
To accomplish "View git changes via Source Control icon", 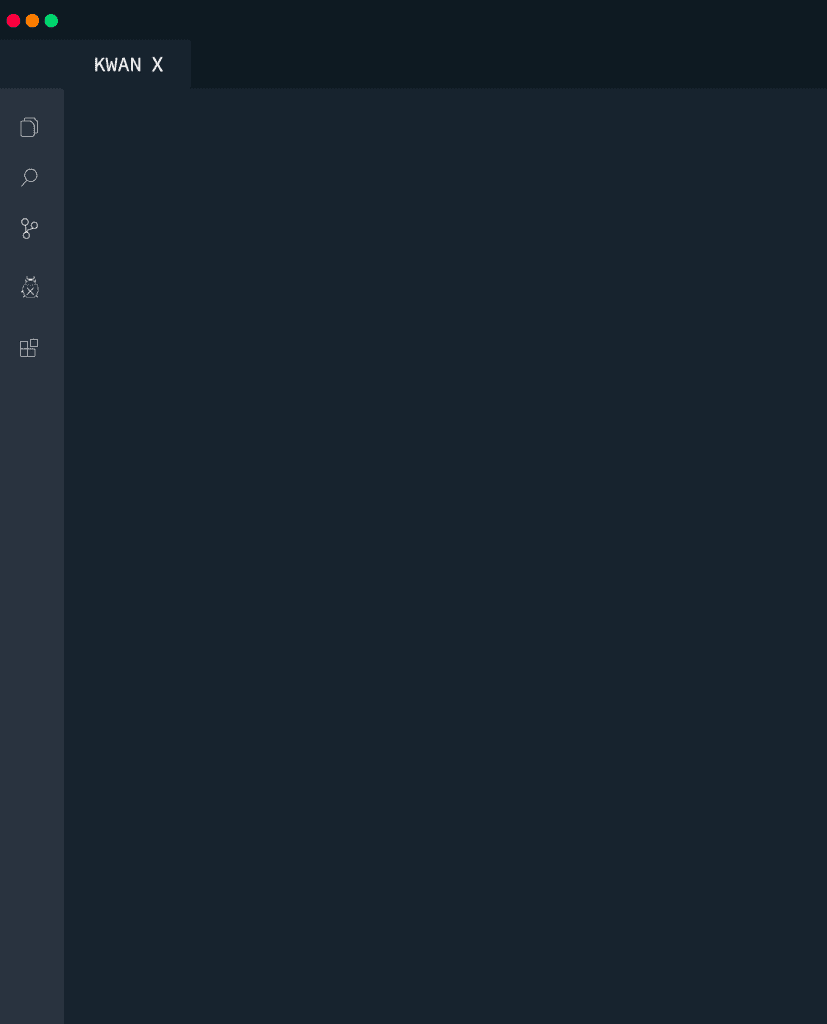I will tap(29, 229).
